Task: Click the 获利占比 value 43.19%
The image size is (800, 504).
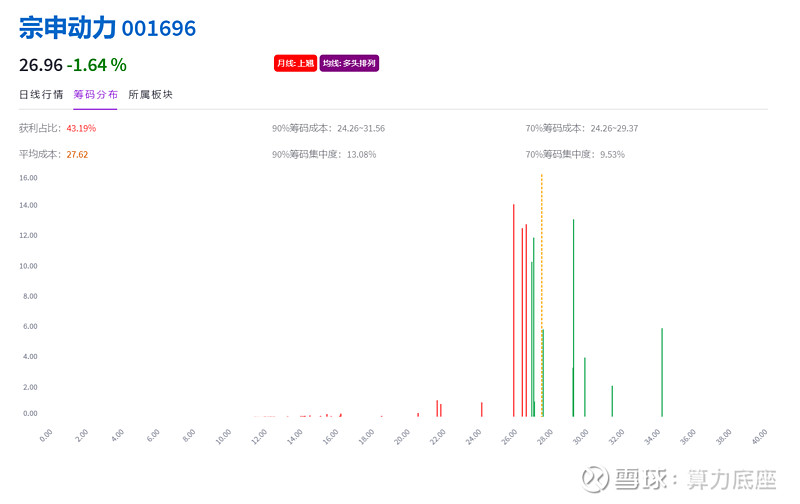Action: tap(81, 128)
